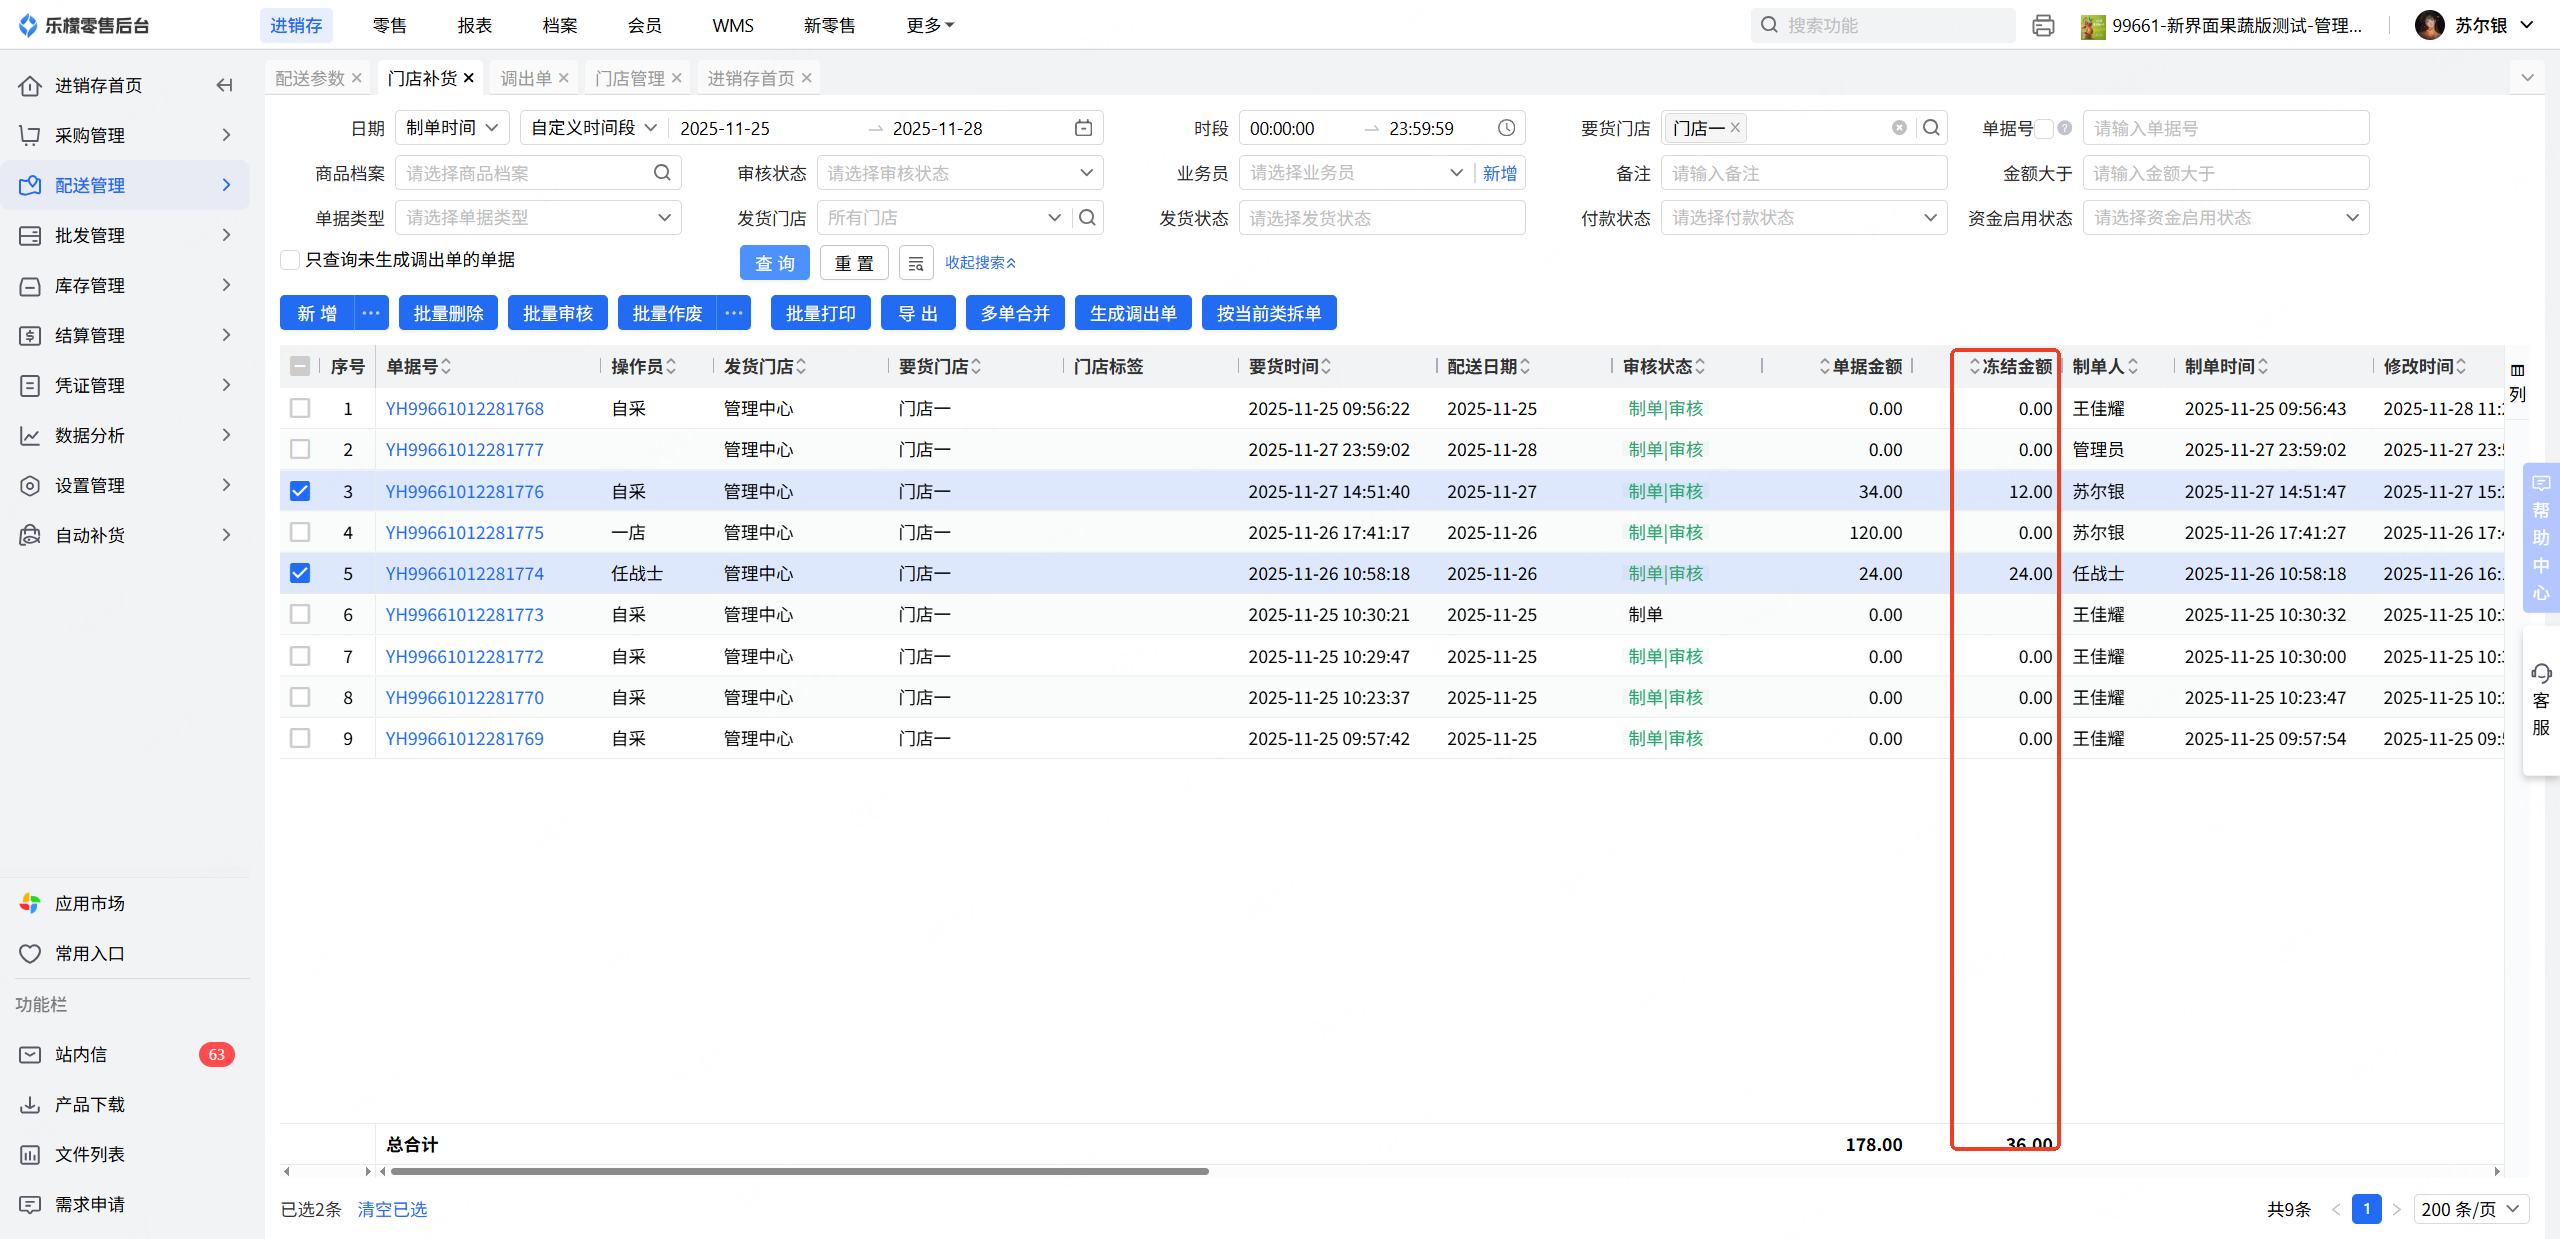The image size is (2560, 1239).
Task: Click the printer icon in top bar
Action: tap(2043, 26)
